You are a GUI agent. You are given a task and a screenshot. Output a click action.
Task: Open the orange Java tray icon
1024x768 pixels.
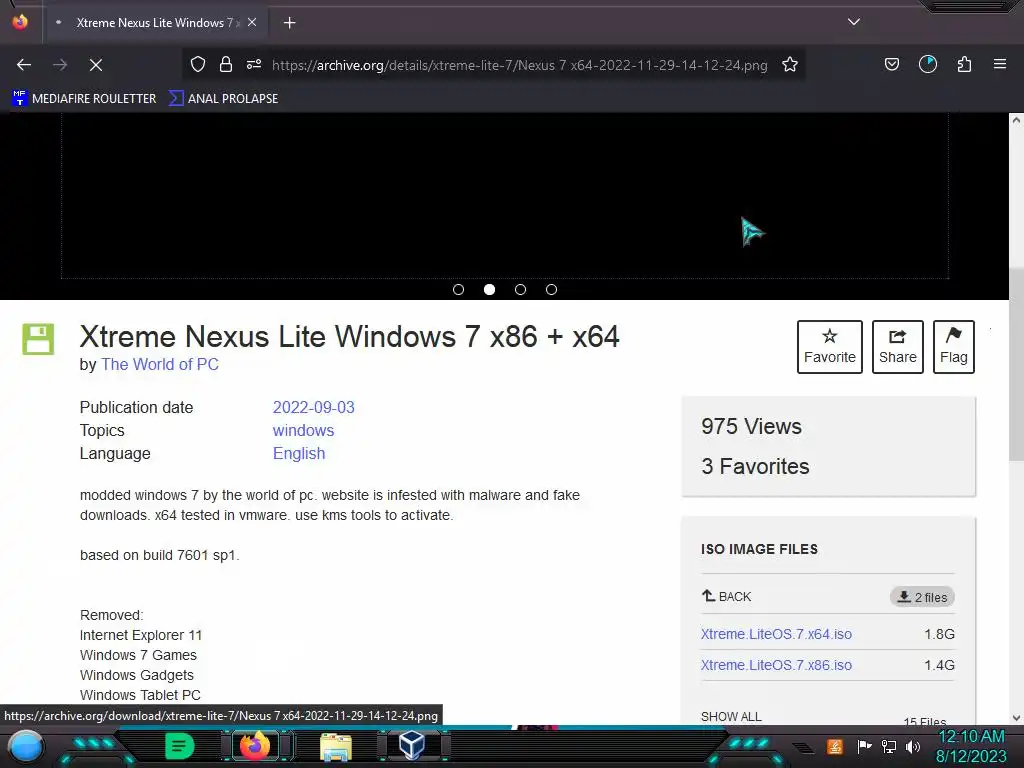coord(835,746)
